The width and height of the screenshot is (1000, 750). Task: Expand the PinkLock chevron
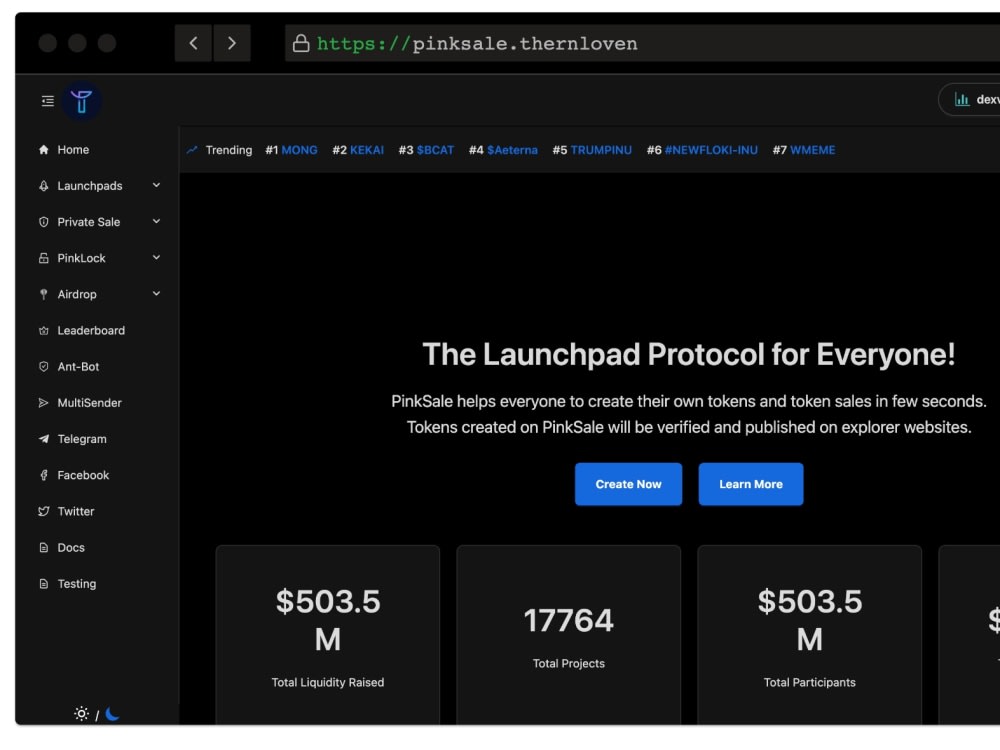(156, 257)
